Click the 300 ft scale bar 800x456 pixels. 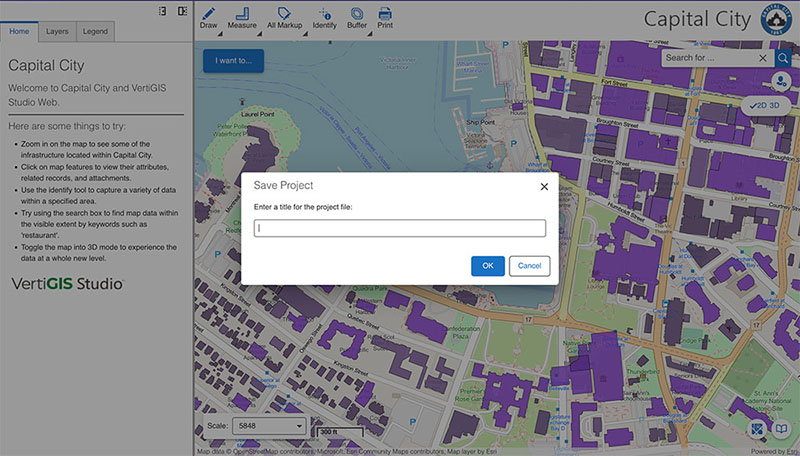[340, 432]
